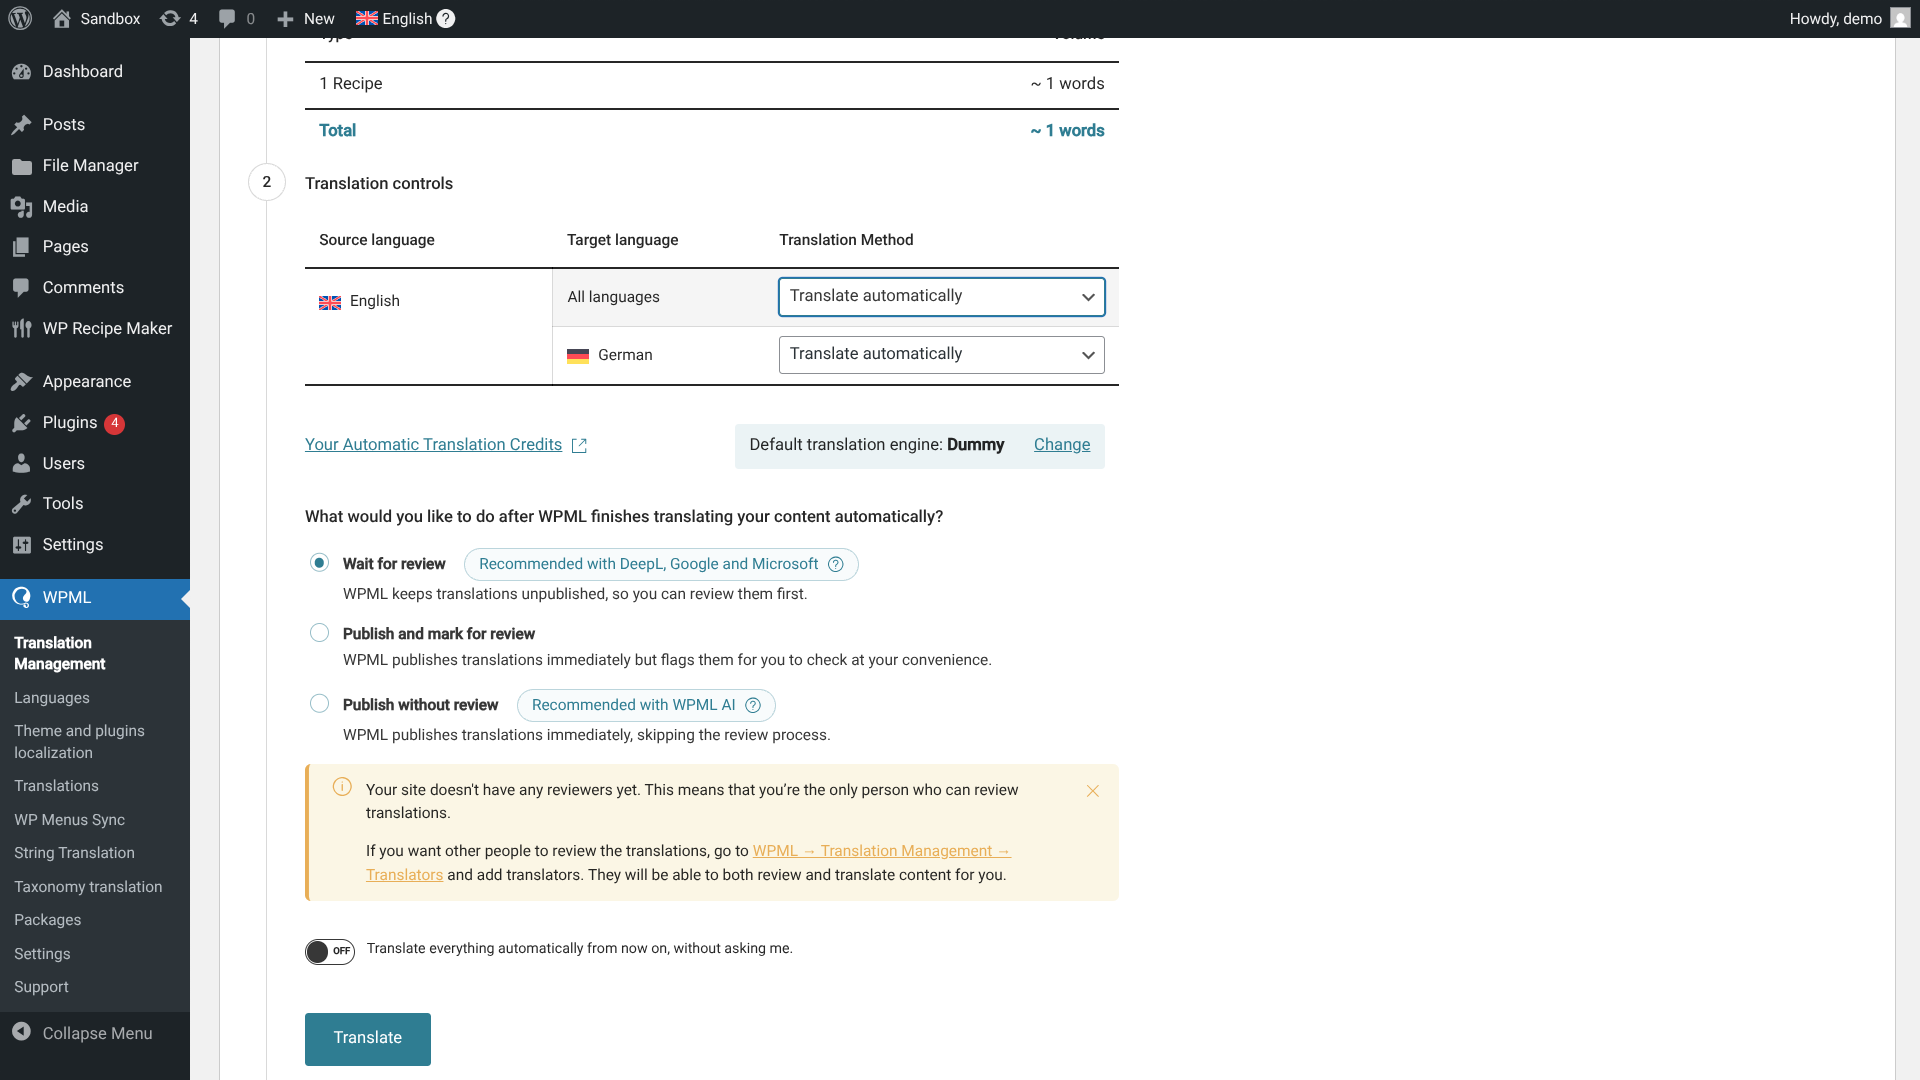Click info icon on WPML AI recommendation badge
This screenshot has height=1080, width=1920.
tap(753, 705)
